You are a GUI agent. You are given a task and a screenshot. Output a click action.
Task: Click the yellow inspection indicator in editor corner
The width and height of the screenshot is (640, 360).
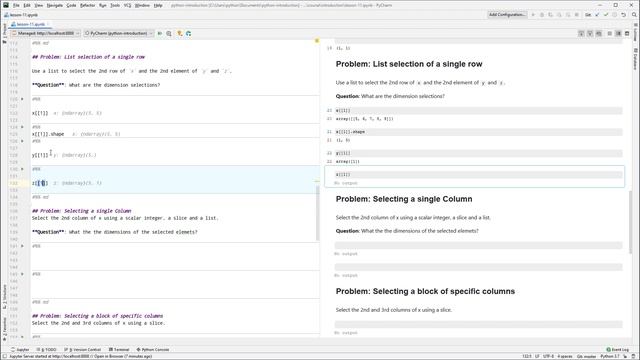[317, 41]
